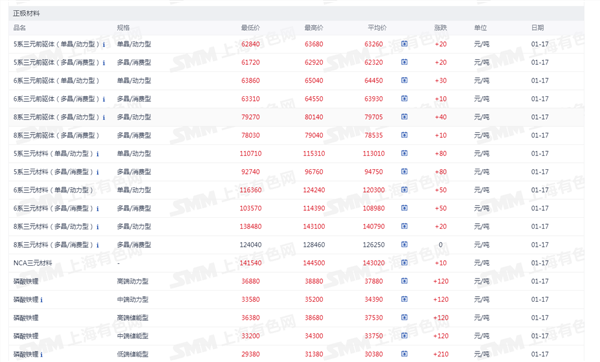The width and height of the screenshot is (600, 362).
Task: Click the 涨跌 column header
Action: pyautogui.click(x=440, y=28)
